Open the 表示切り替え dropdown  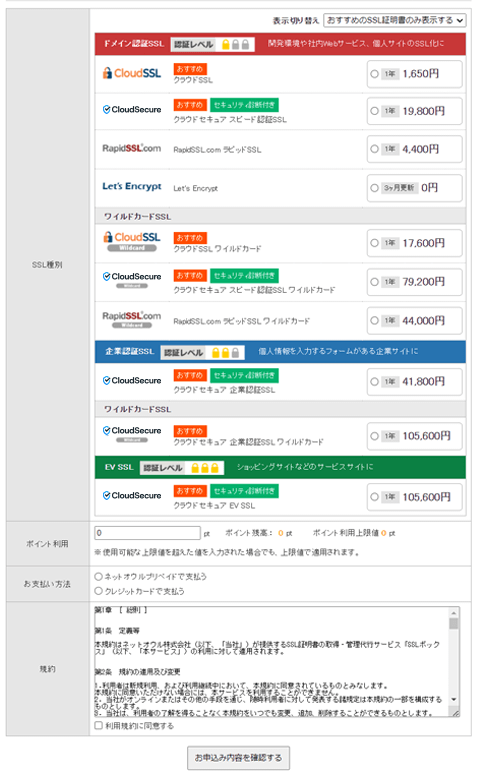click(395, 20)
